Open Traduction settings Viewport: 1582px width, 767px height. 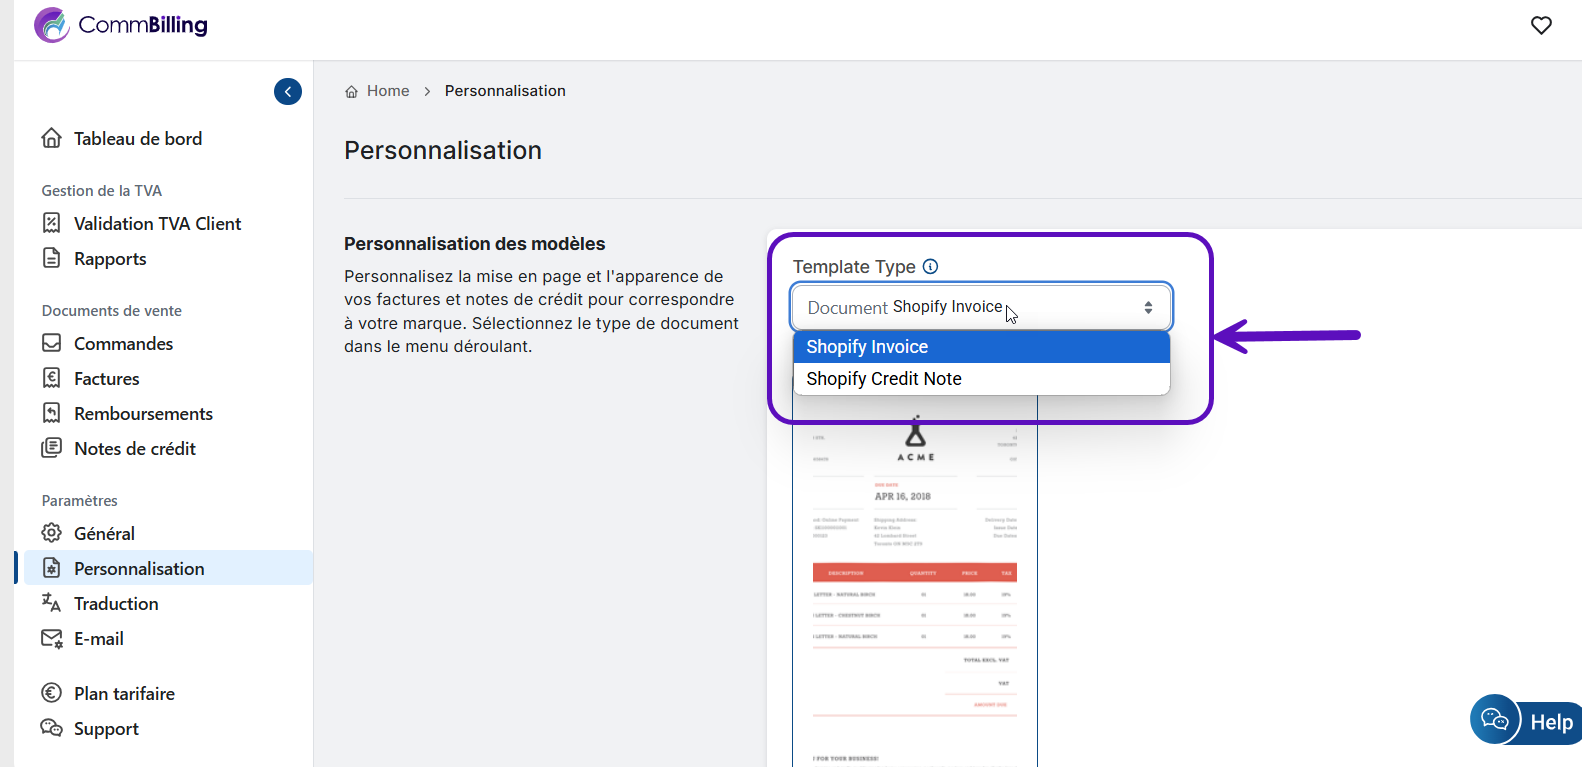[116, 603]
